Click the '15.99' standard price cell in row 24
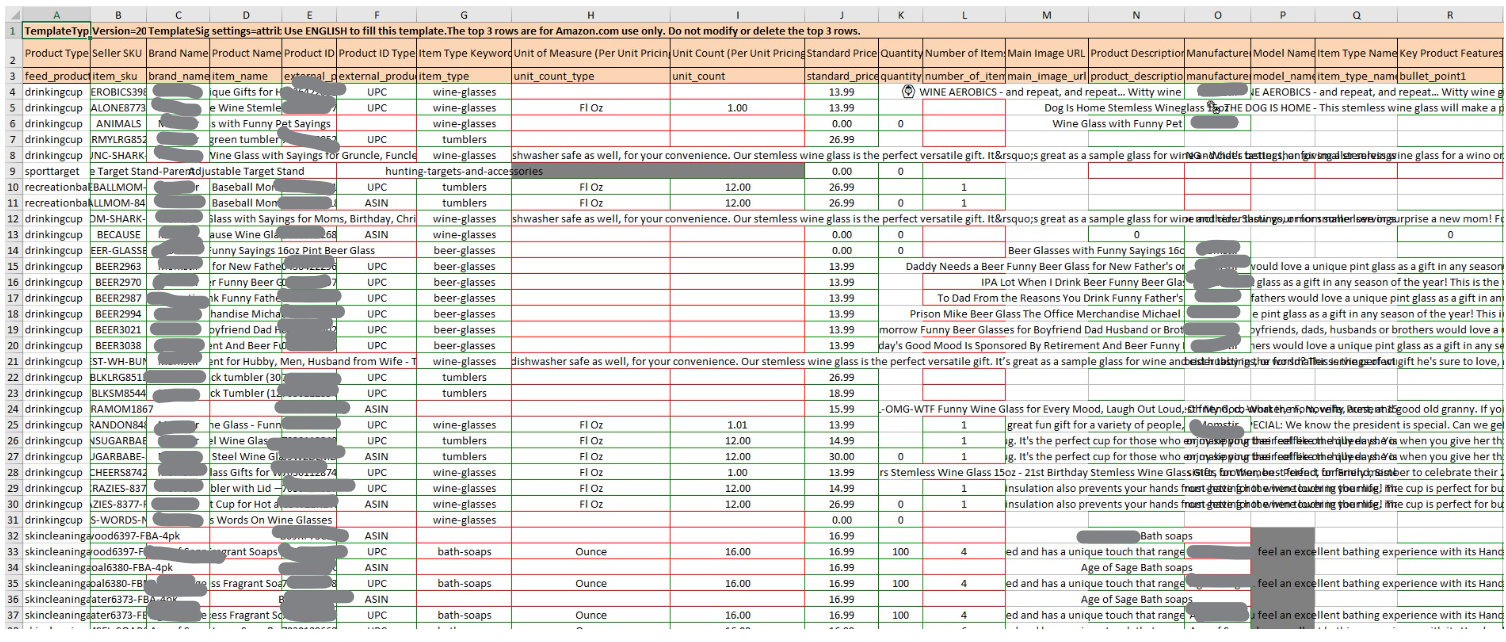Screen dimensions: 1506x642 click(x=842, y=409)
